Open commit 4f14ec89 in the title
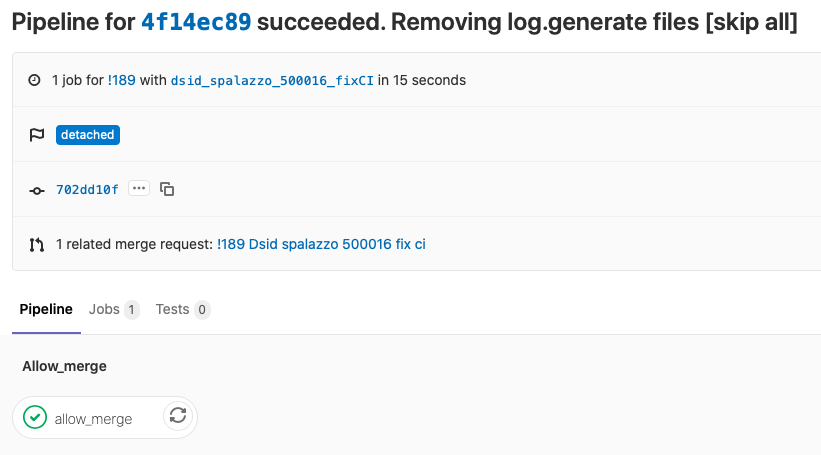 click(196, 22)
